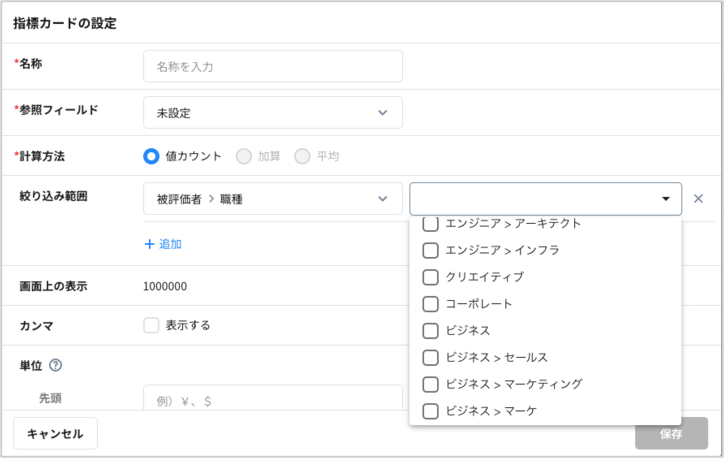This screenshot has height=458, width=724.
Task: Click the 指標カードの設定 heading
Action: pos(65,23)
